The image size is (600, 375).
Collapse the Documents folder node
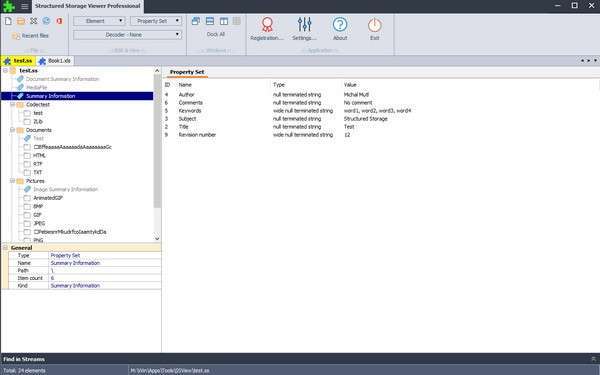point(12,130)
